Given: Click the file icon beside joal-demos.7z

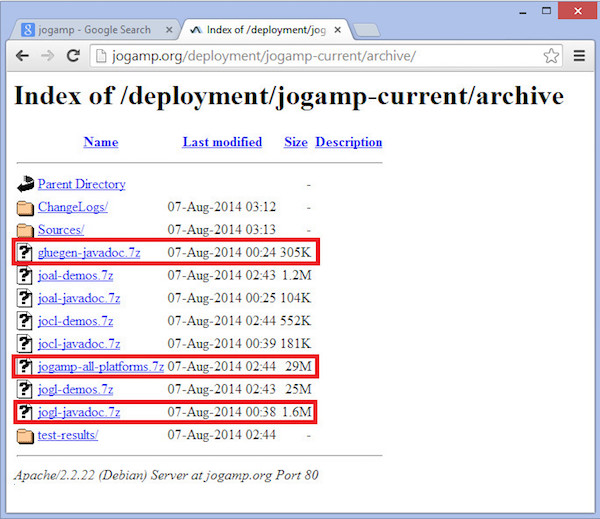Looking at the screenshot, I should click(x=24, y=275).
